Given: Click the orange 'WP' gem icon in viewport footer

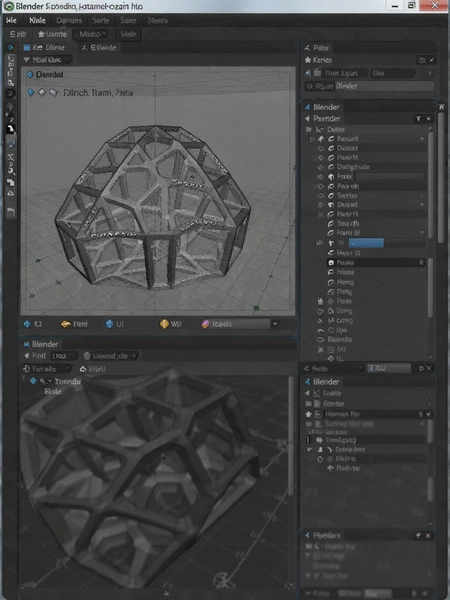Looking at the screenshot, I should 164,324.
